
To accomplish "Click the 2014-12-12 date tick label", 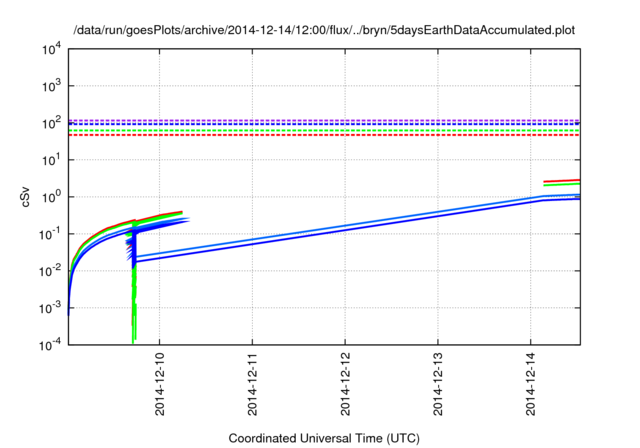I will (x=345, y=384).
